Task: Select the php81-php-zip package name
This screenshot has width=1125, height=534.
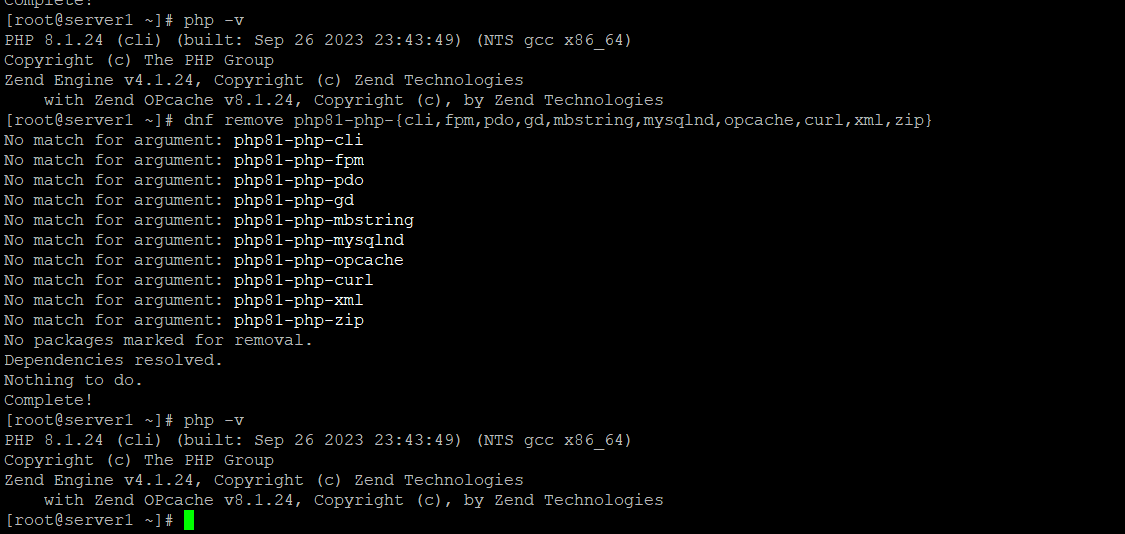Action: (298, 320)
